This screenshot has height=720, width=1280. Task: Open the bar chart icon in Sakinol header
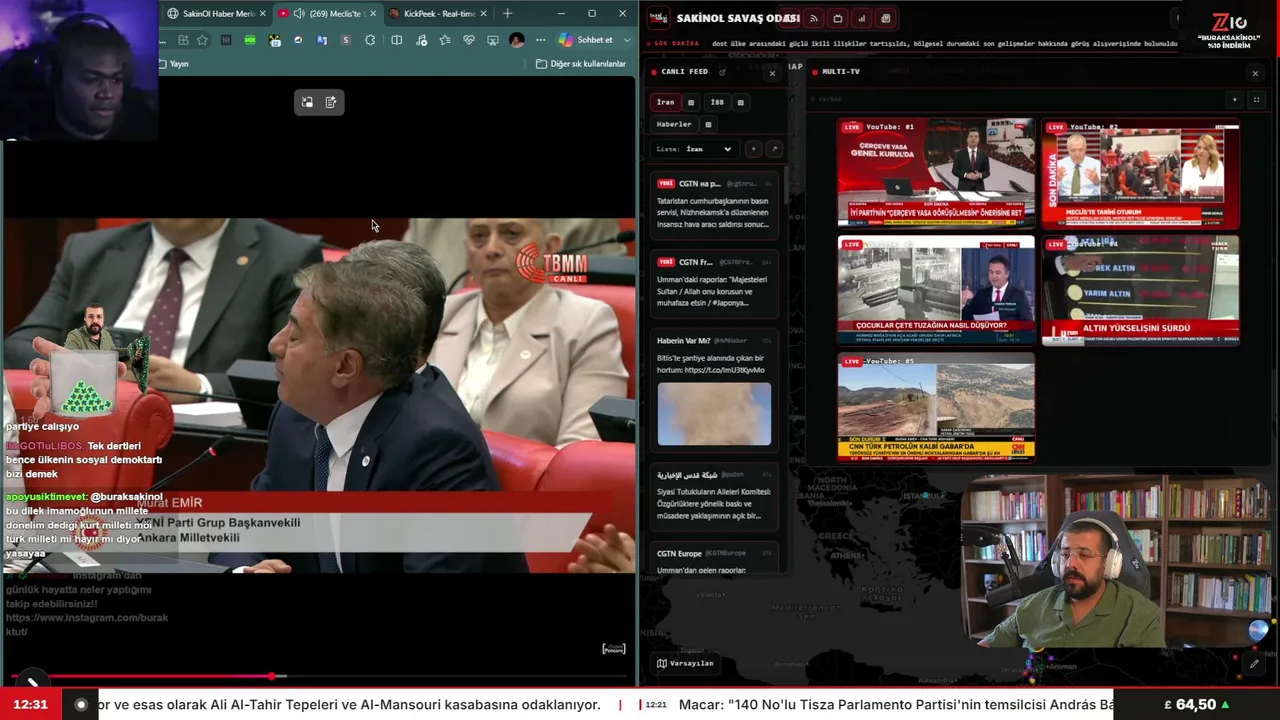862,18
